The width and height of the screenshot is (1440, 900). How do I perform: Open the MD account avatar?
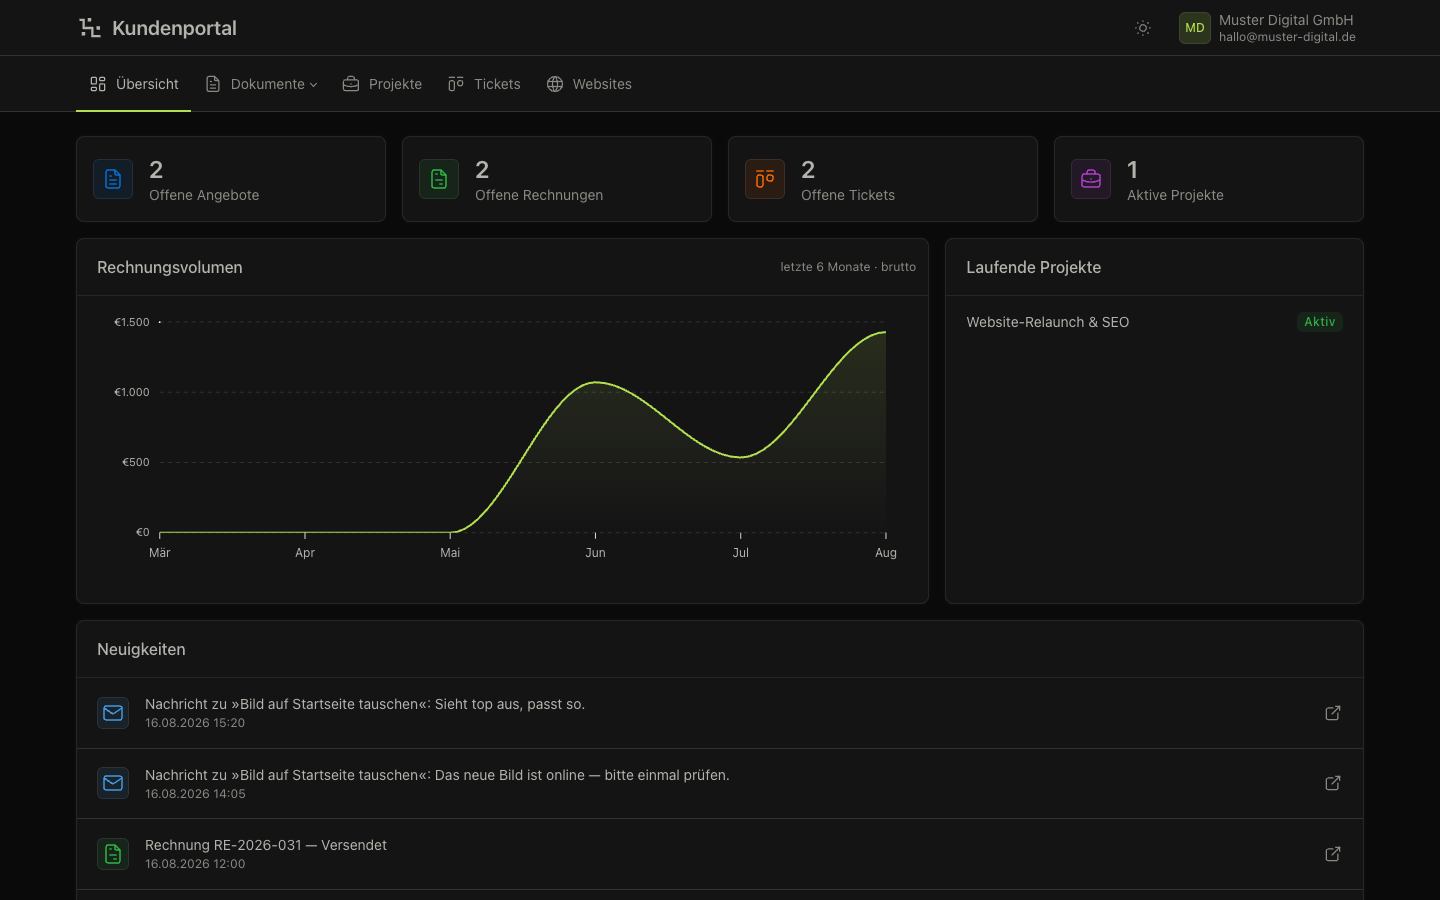pos(1195,28)
